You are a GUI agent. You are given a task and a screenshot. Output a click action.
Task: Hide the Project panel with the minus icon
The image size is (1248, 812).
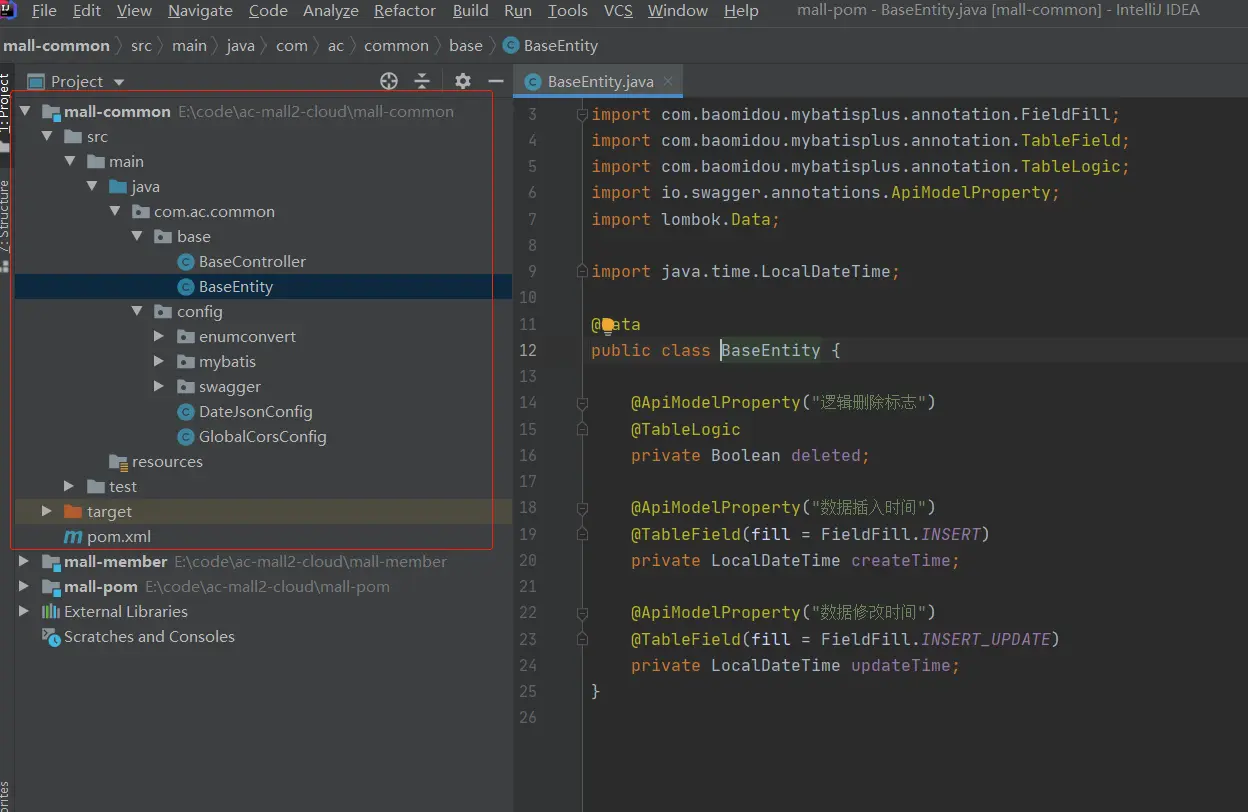coord(495,81)
